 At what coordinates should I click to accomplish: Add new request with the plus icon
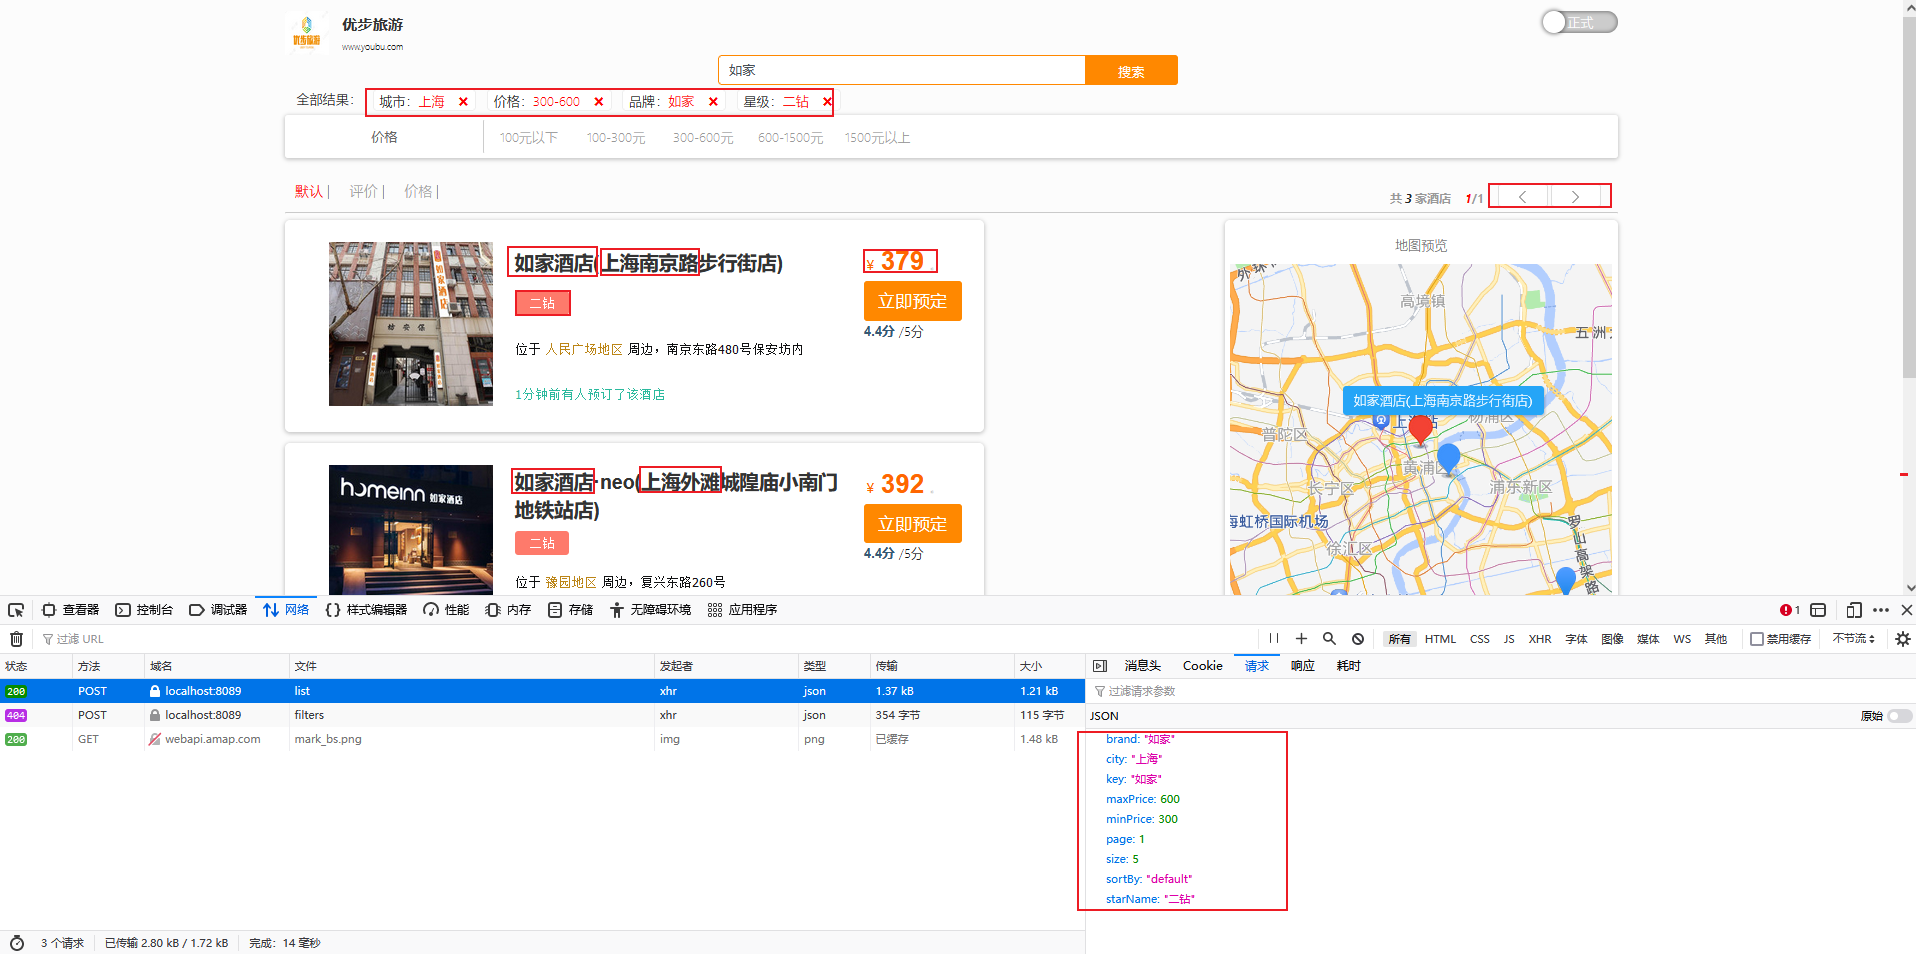pos(1301,639)
